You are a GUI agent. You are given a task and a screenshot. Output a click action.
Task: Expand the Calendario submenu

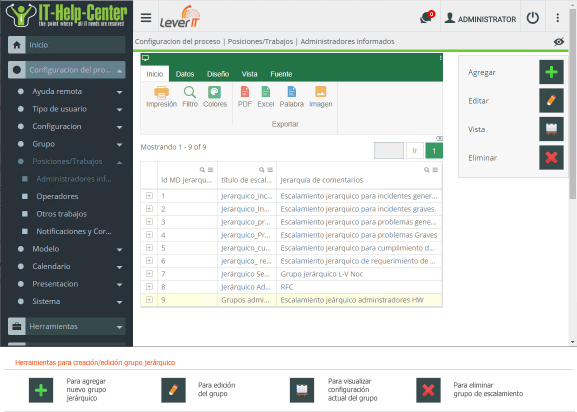click(120, 267)
